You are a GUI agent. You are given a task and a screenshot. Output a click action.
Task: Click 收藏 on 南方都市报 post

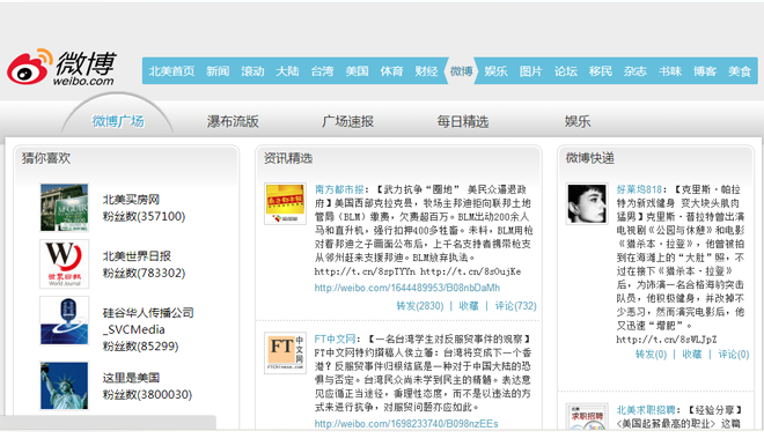click(469, 306)
